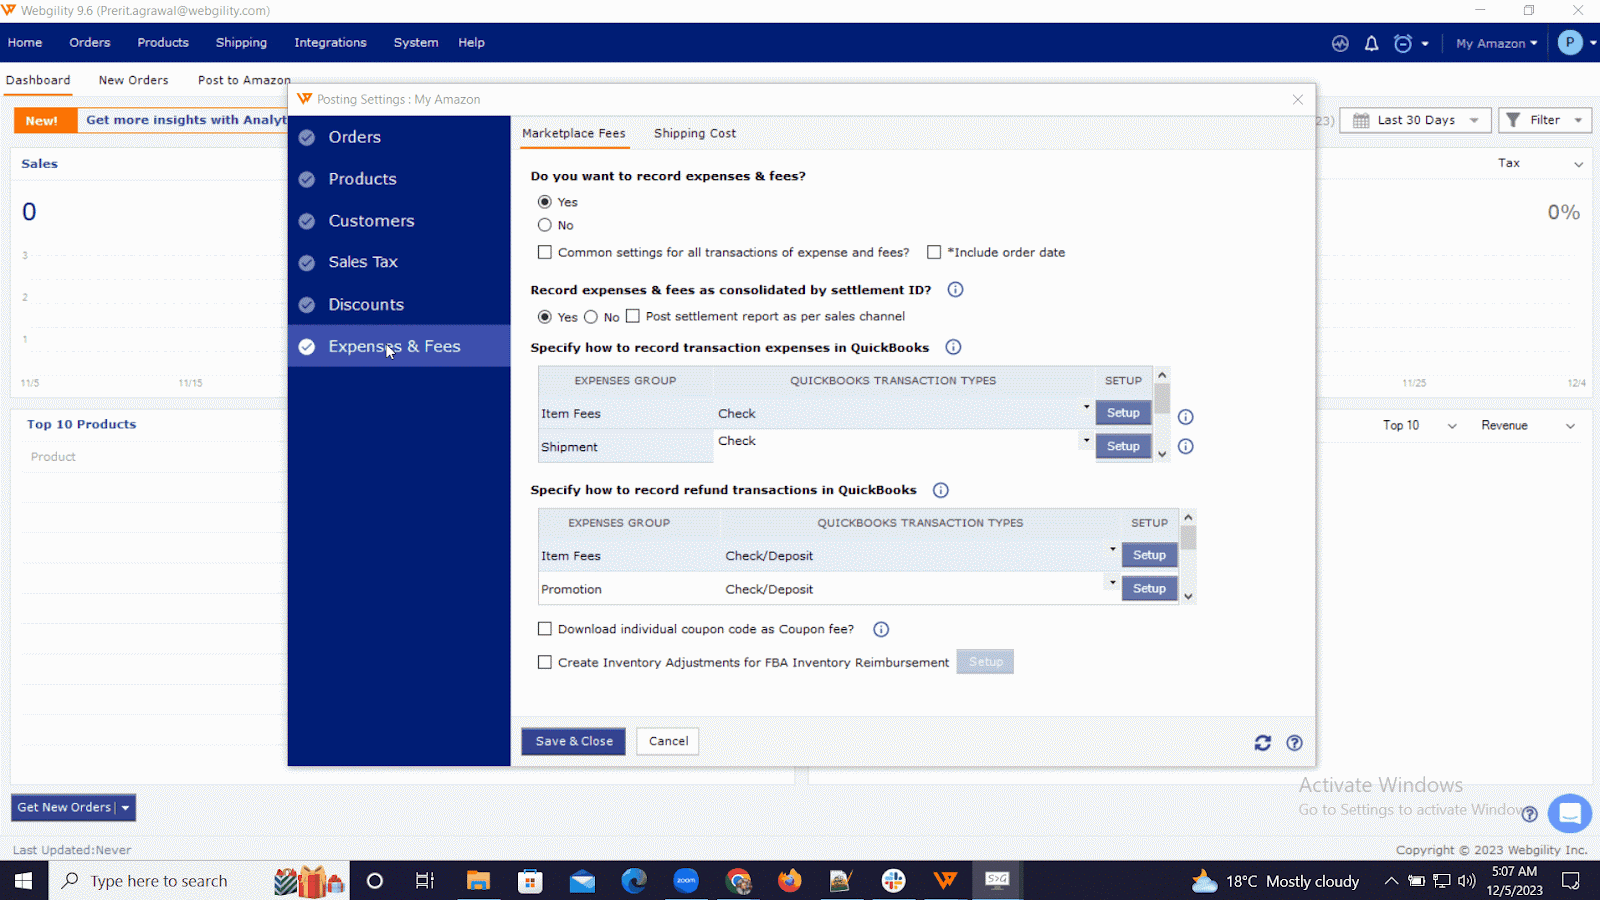This screenshot has height=900, width=1600.
Task: Enable Common settings for all transactions checkbox
Action: (x=545, y=252)
